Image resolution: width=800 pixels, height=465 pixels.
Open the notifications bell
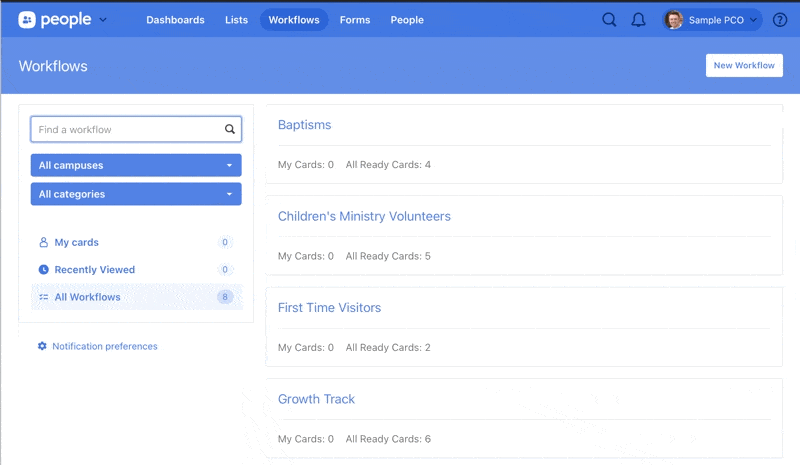[638, 20]
